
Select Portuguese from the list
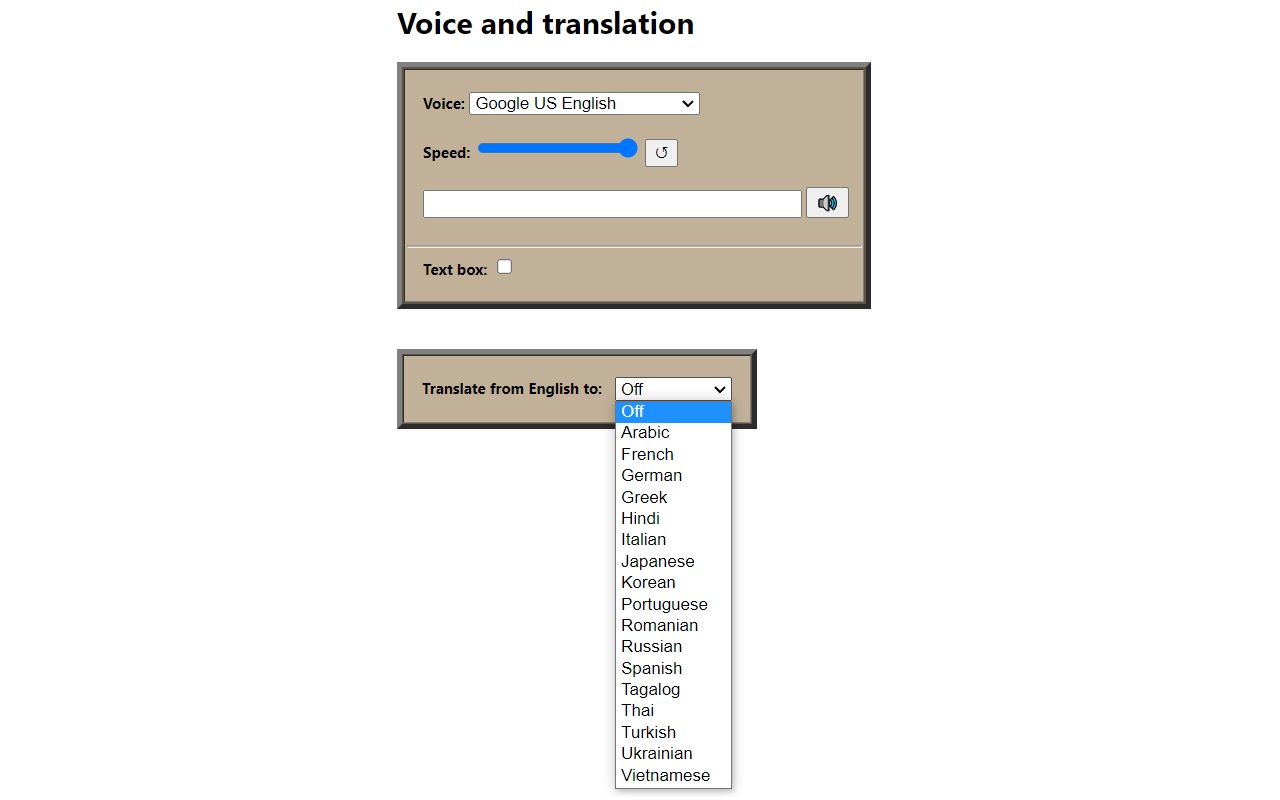[664, 604]
